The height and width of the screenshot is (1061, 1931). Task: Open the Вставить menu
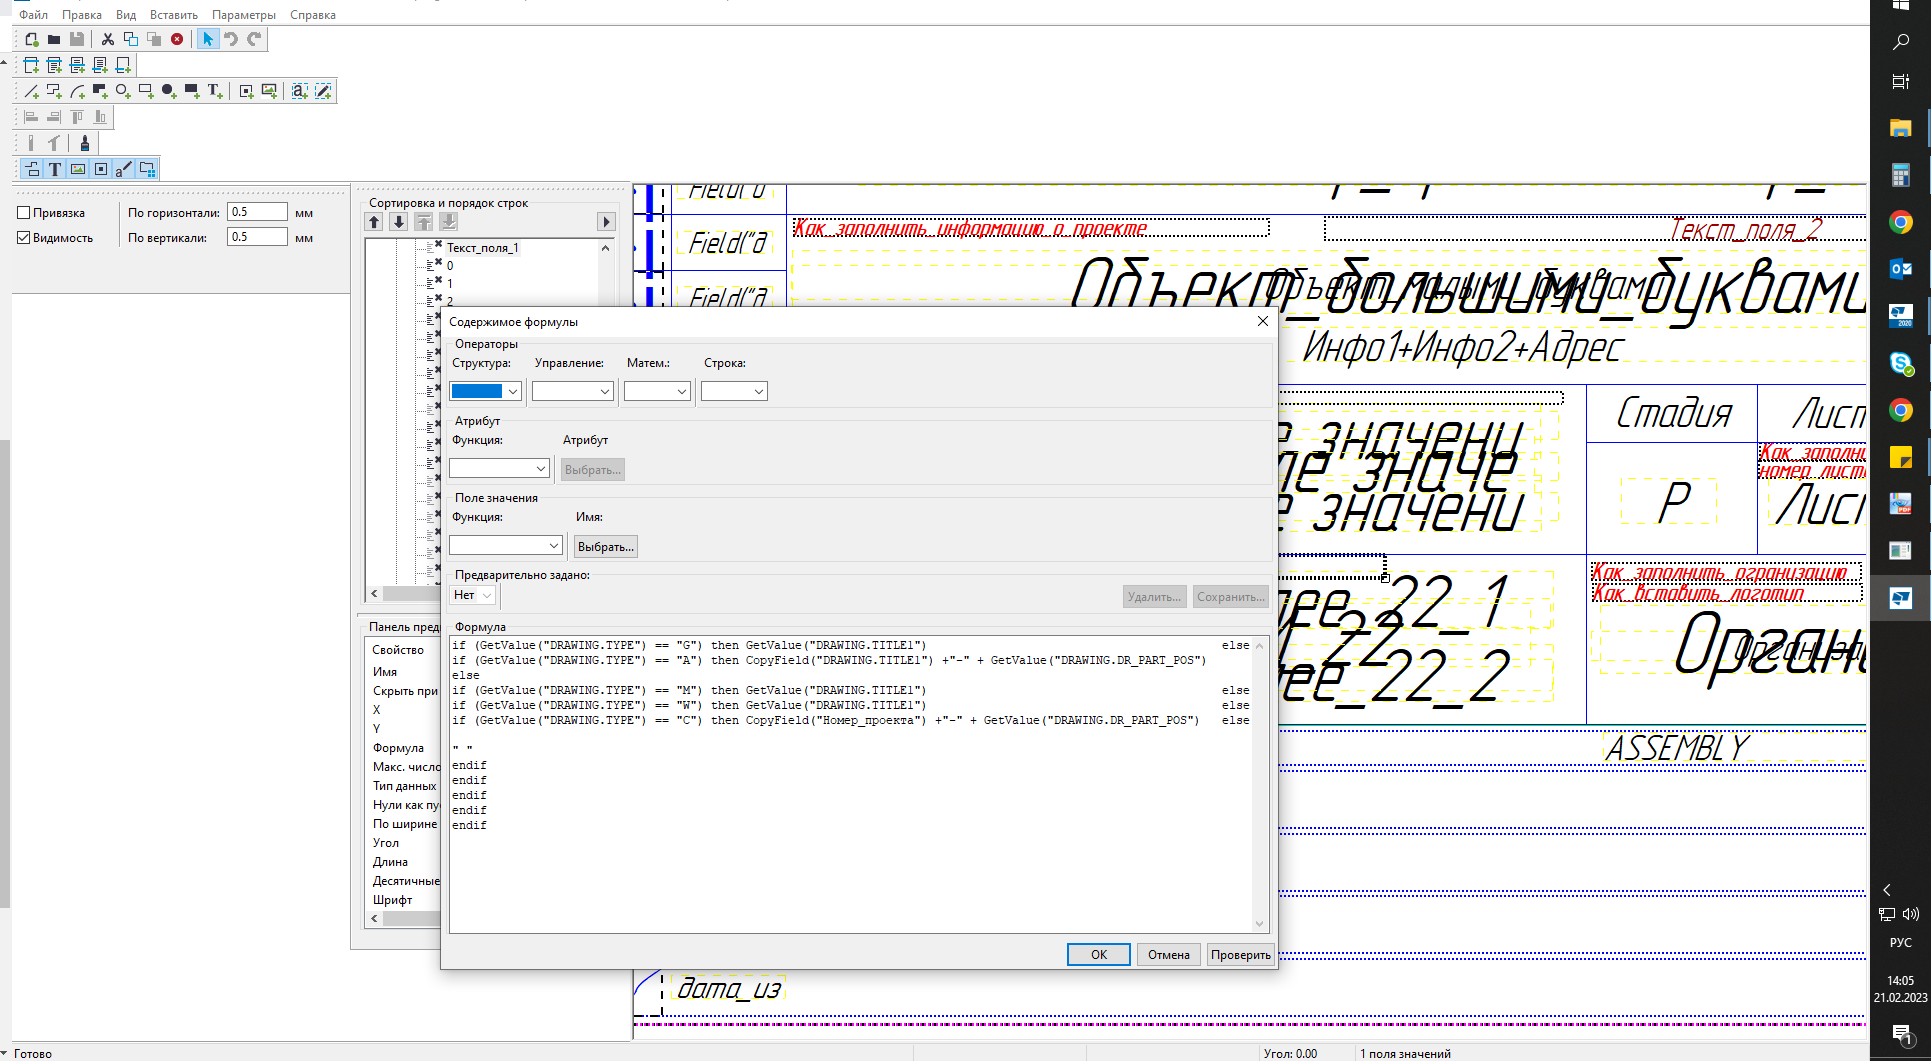(173, 15)
